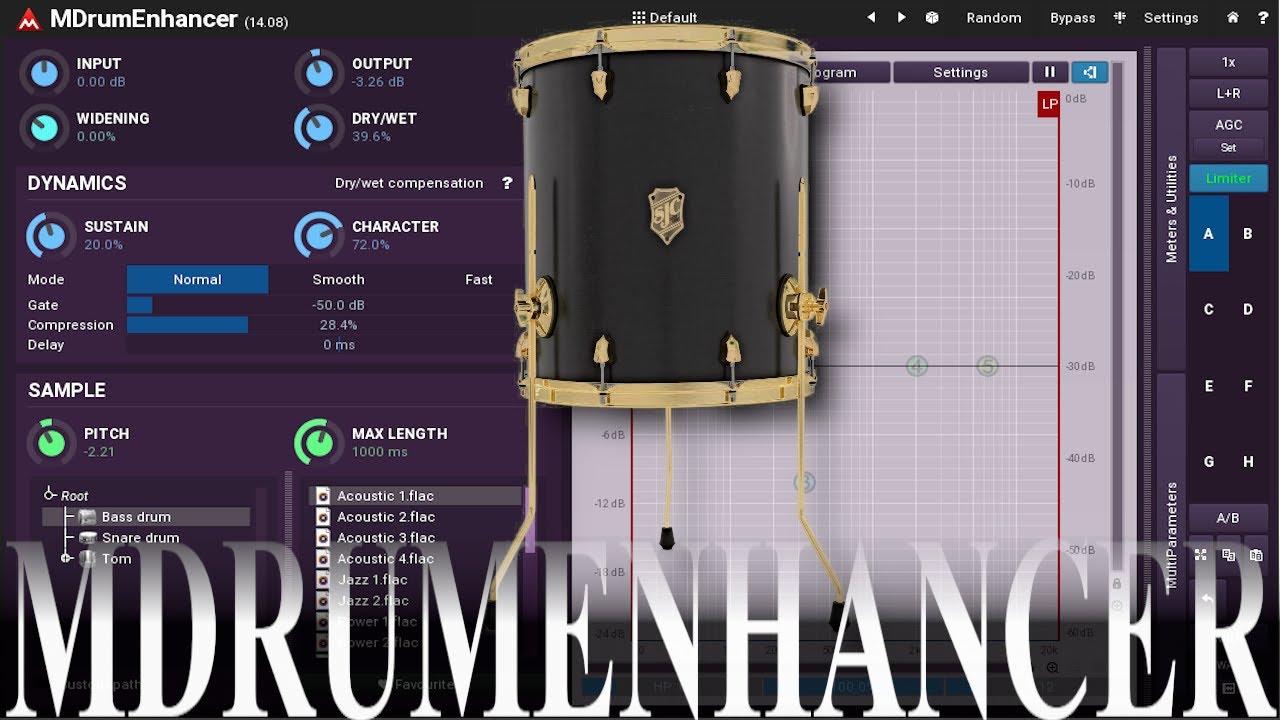Toggle AGC automatic gain compensation
The width and height of the screenshot is (1280, 720).
pyautogui.click(x=1228, y=125)
